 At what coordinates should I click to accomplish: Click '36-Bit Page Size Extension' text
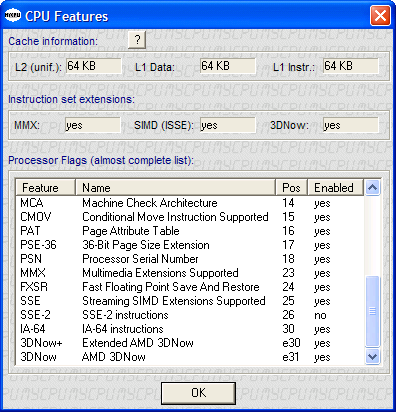pyautogui.click(x=146, y=245)
